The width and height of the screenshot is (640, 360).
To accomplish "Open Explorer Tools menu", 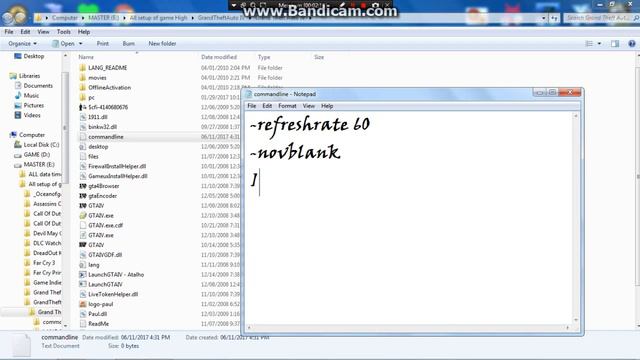I will (x=63, y=31).
